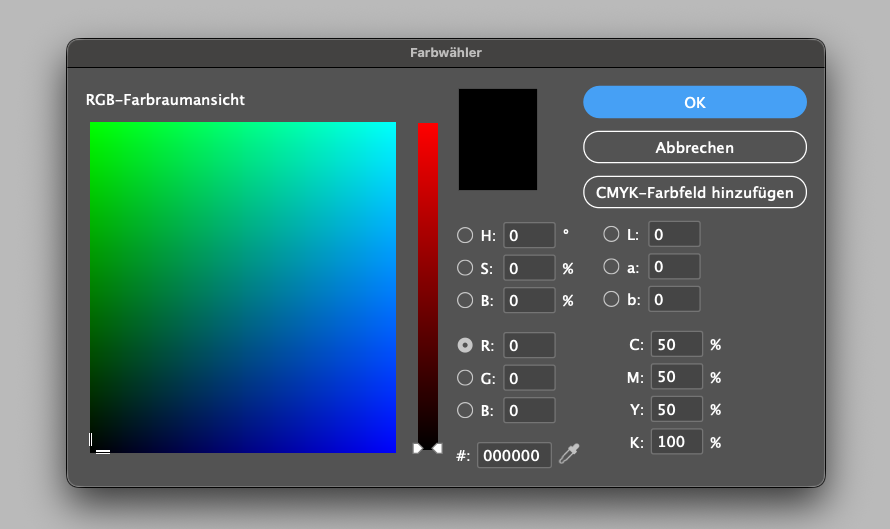Click the L value input field

[x=674, y=234]
